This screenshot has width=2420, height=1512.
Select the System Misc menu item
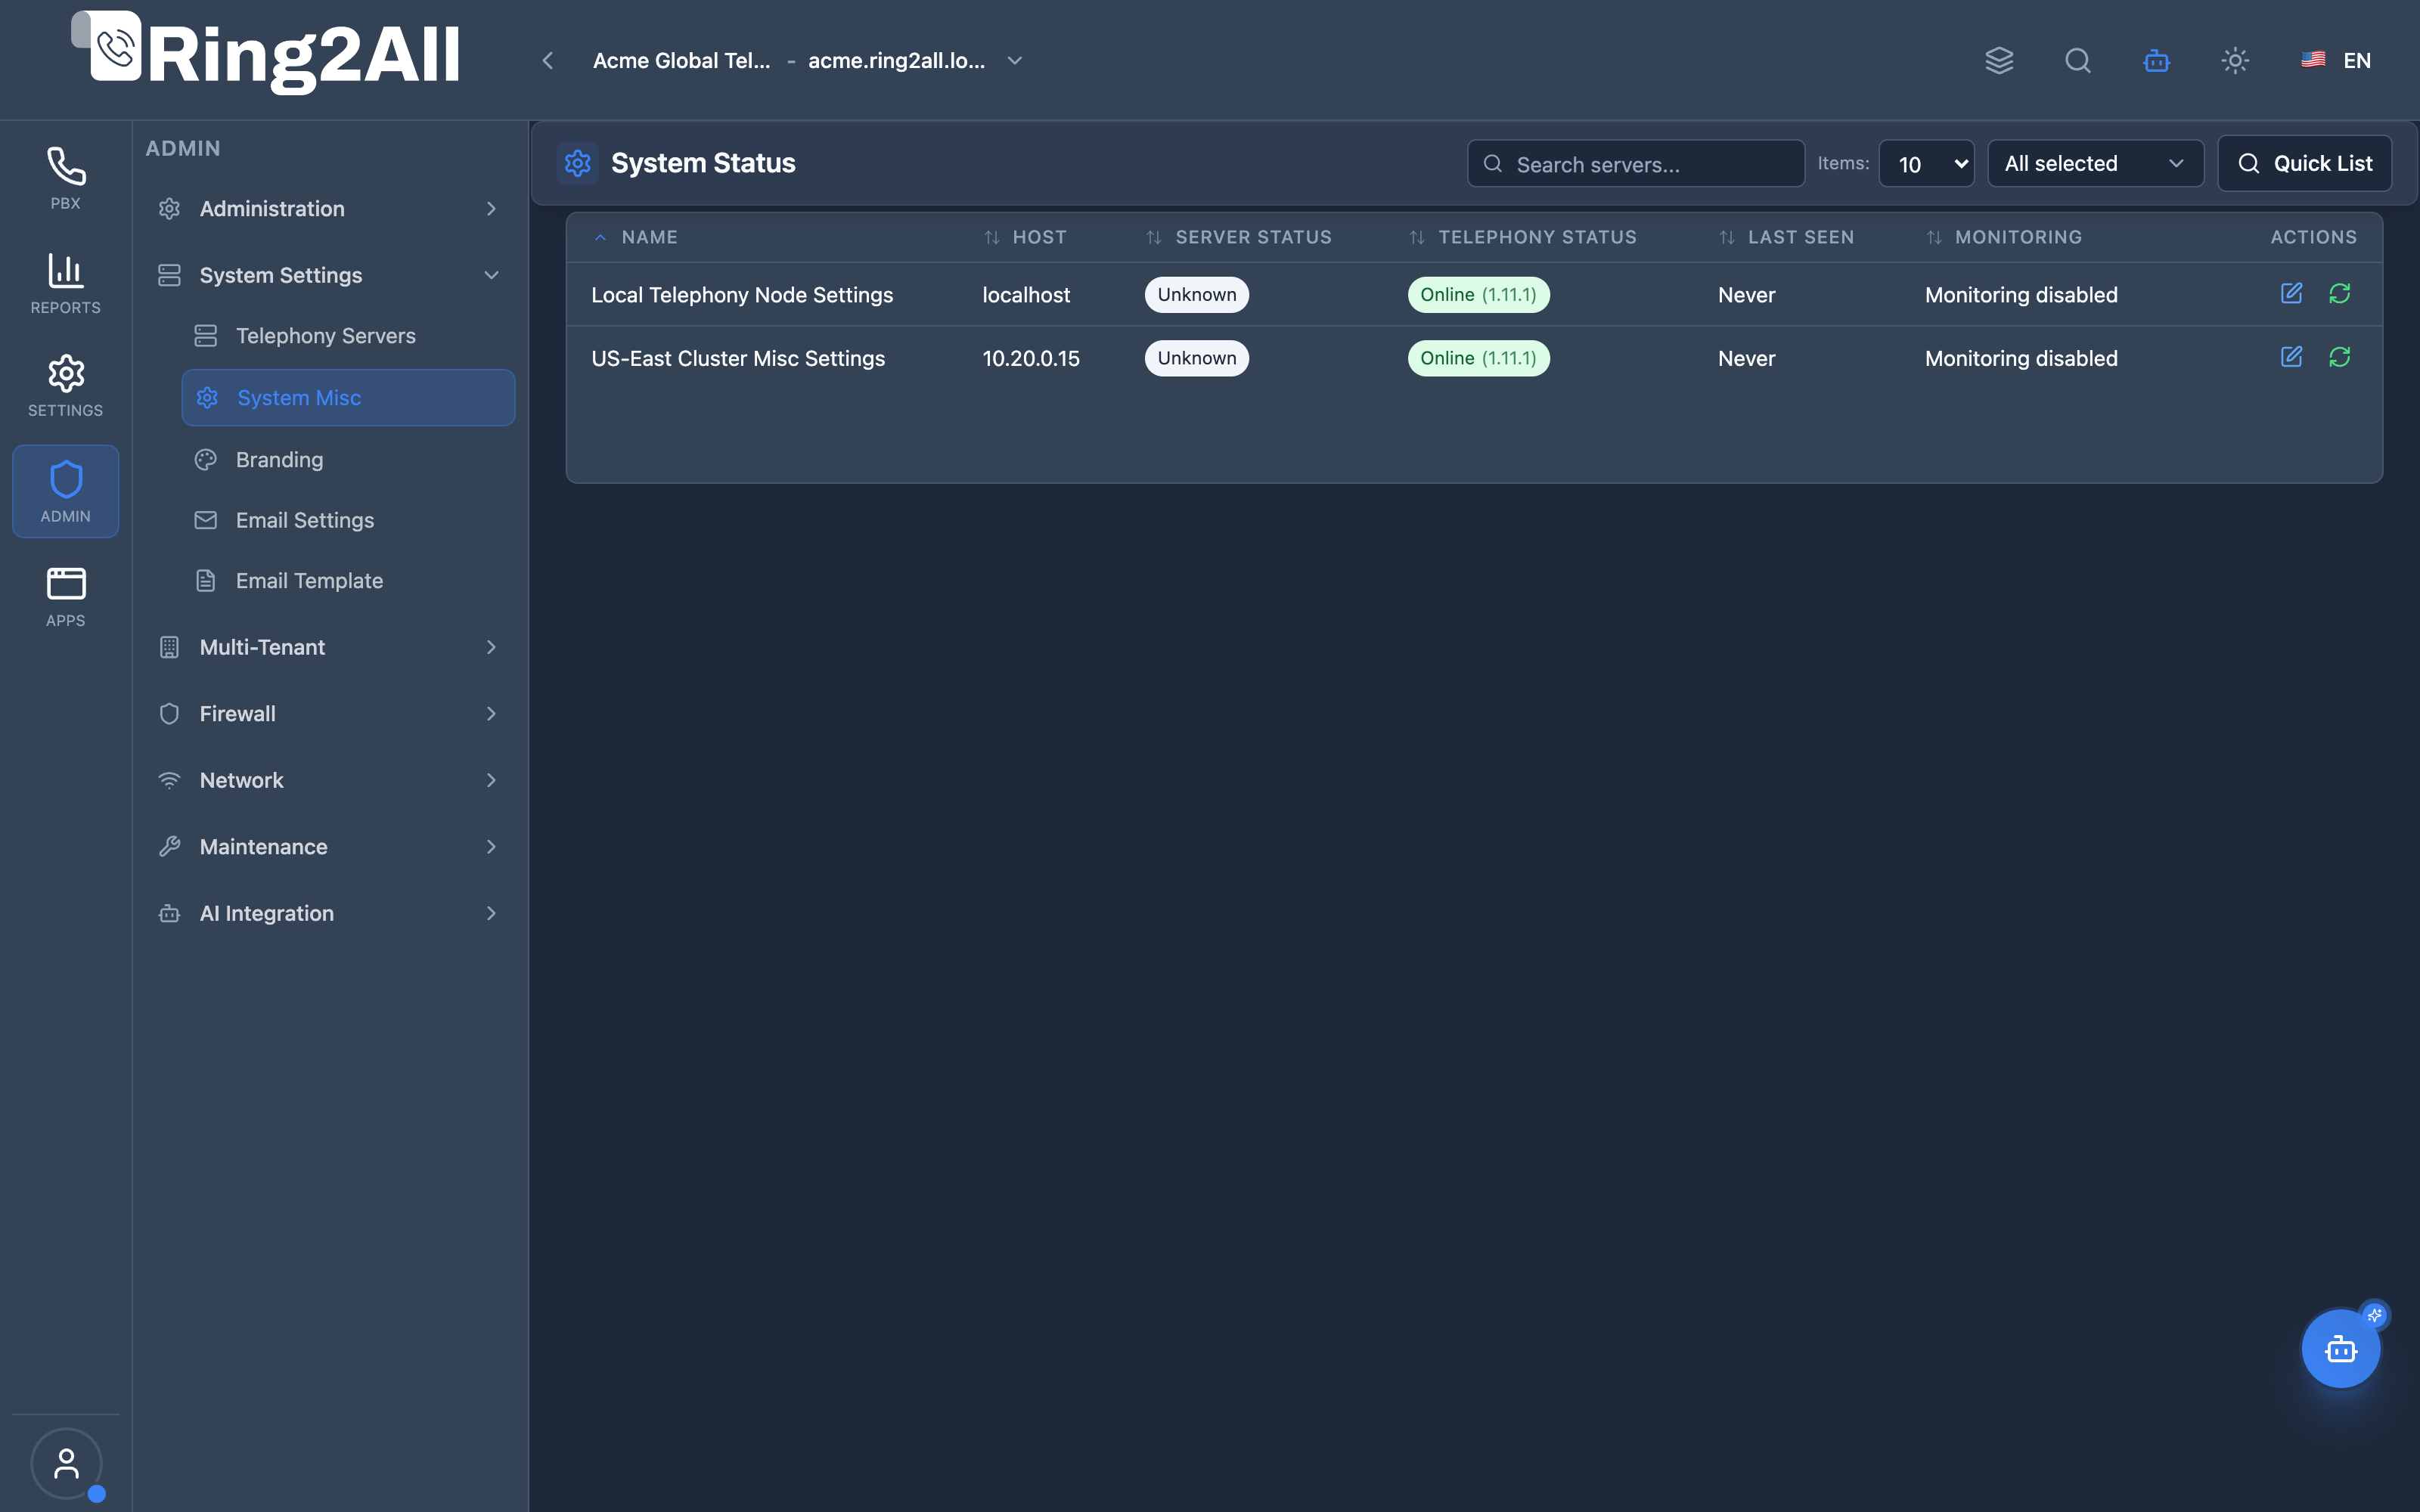(348, 398)
